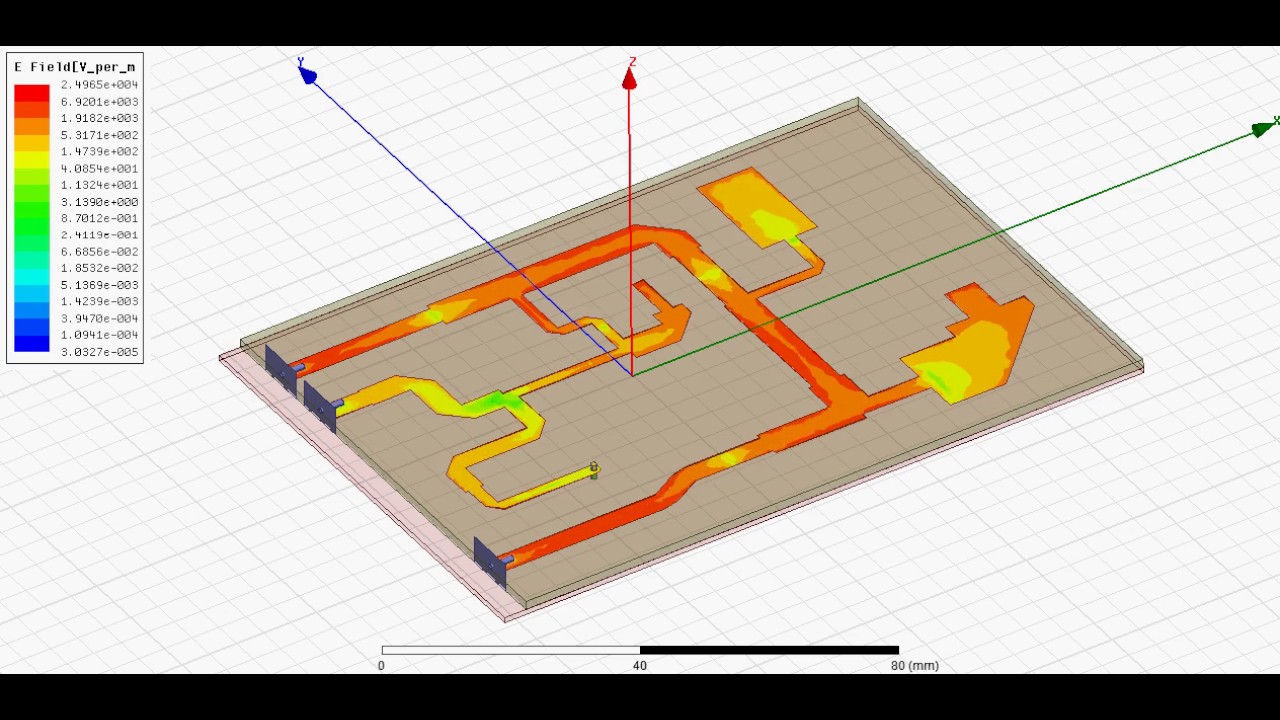
Task: Select the port rectangle nearest the front board corner
Action: coord(490,563)
